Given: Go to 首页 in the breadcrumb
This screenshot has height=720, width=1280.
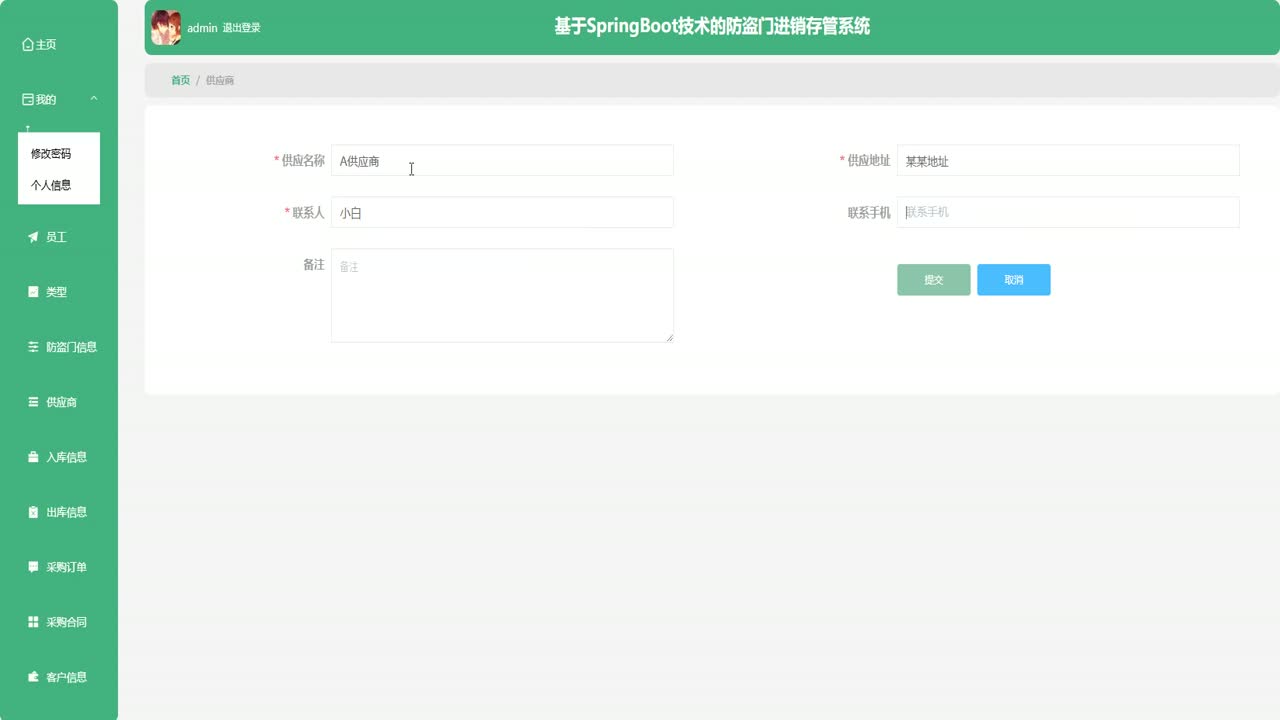Looking at the screenshot, I should [180, 80].
